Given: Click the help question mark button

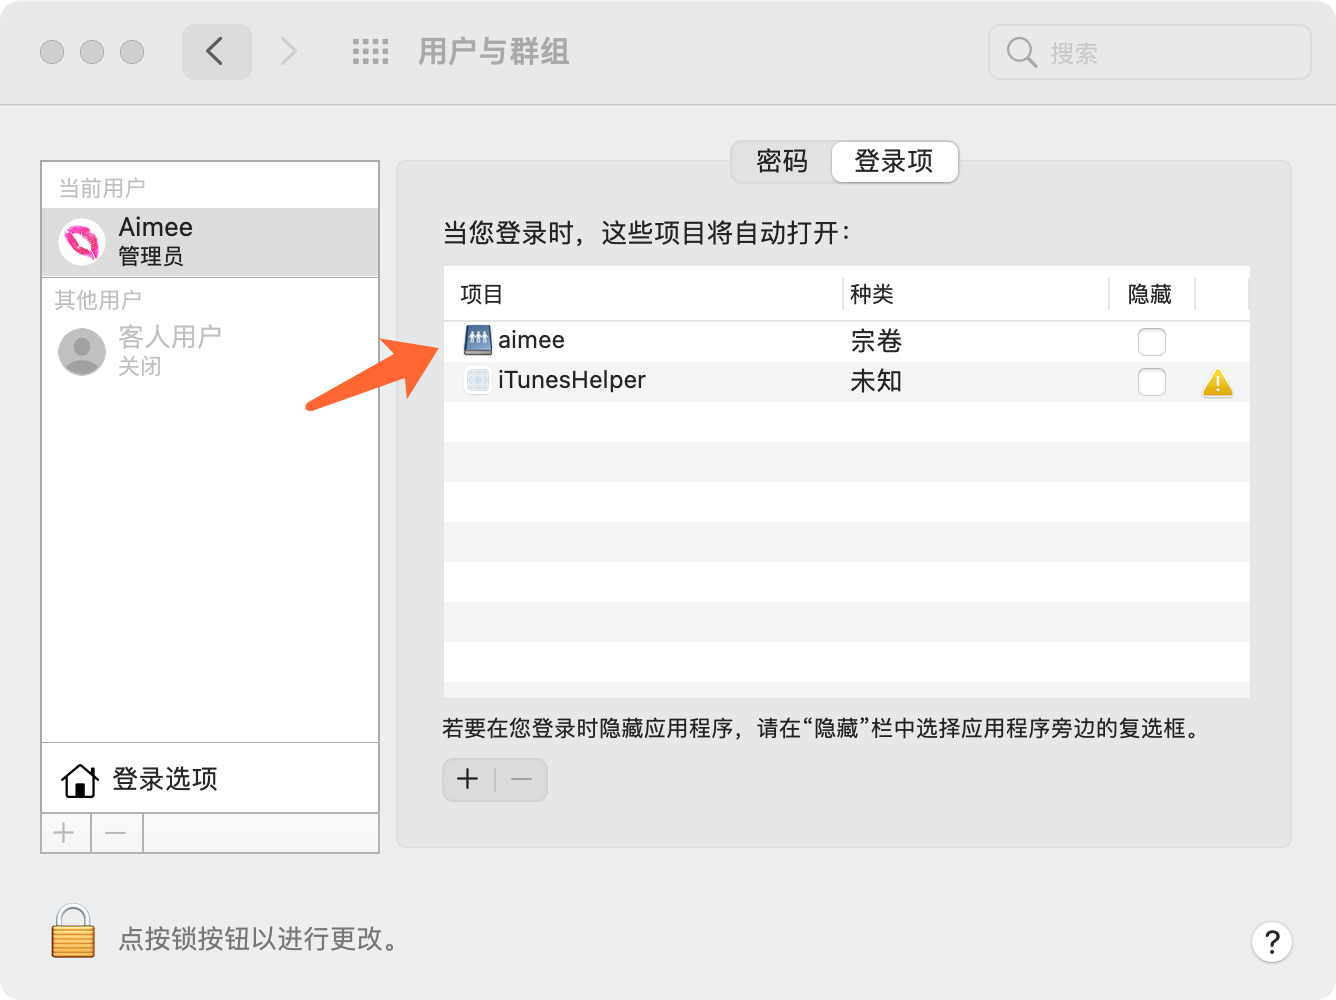Looking at the screenshot, I should (1271, 942).
